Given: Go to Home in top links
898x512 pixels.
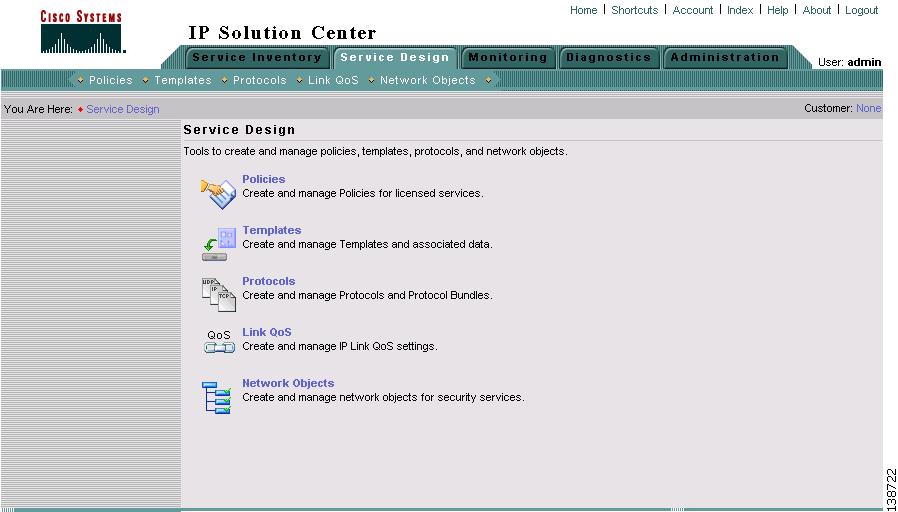Looking at the screenshot, I should pyautogui.click(x=584, y=10).
